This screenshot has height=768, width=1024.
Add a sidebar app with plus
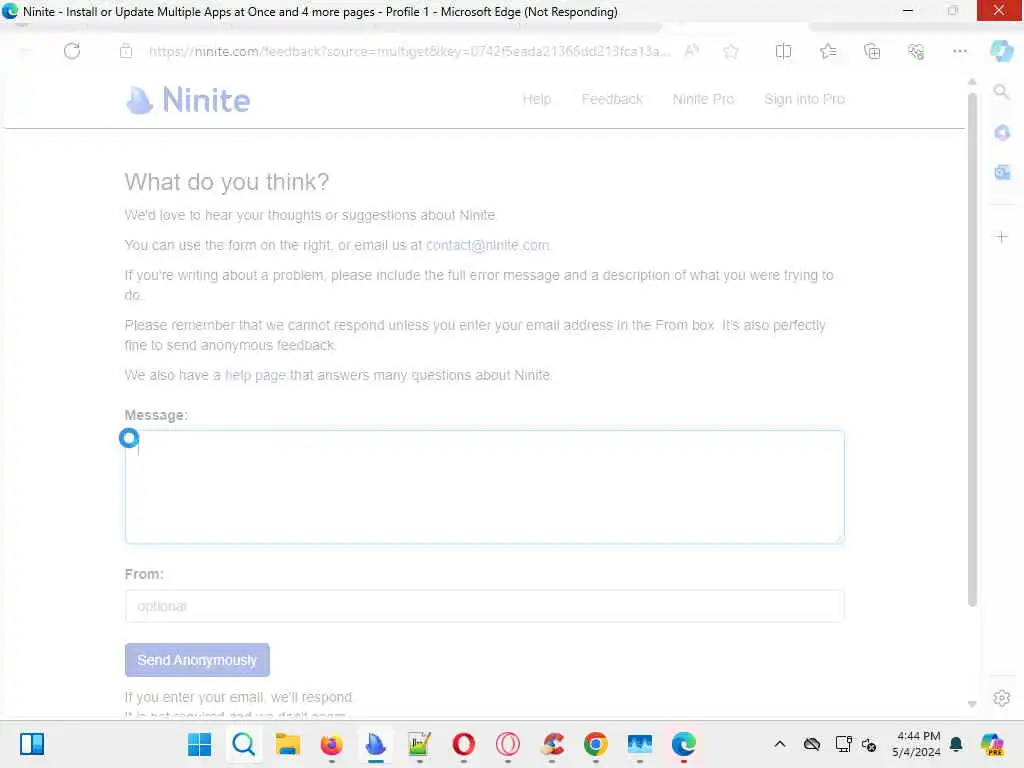pos(1001,236)
